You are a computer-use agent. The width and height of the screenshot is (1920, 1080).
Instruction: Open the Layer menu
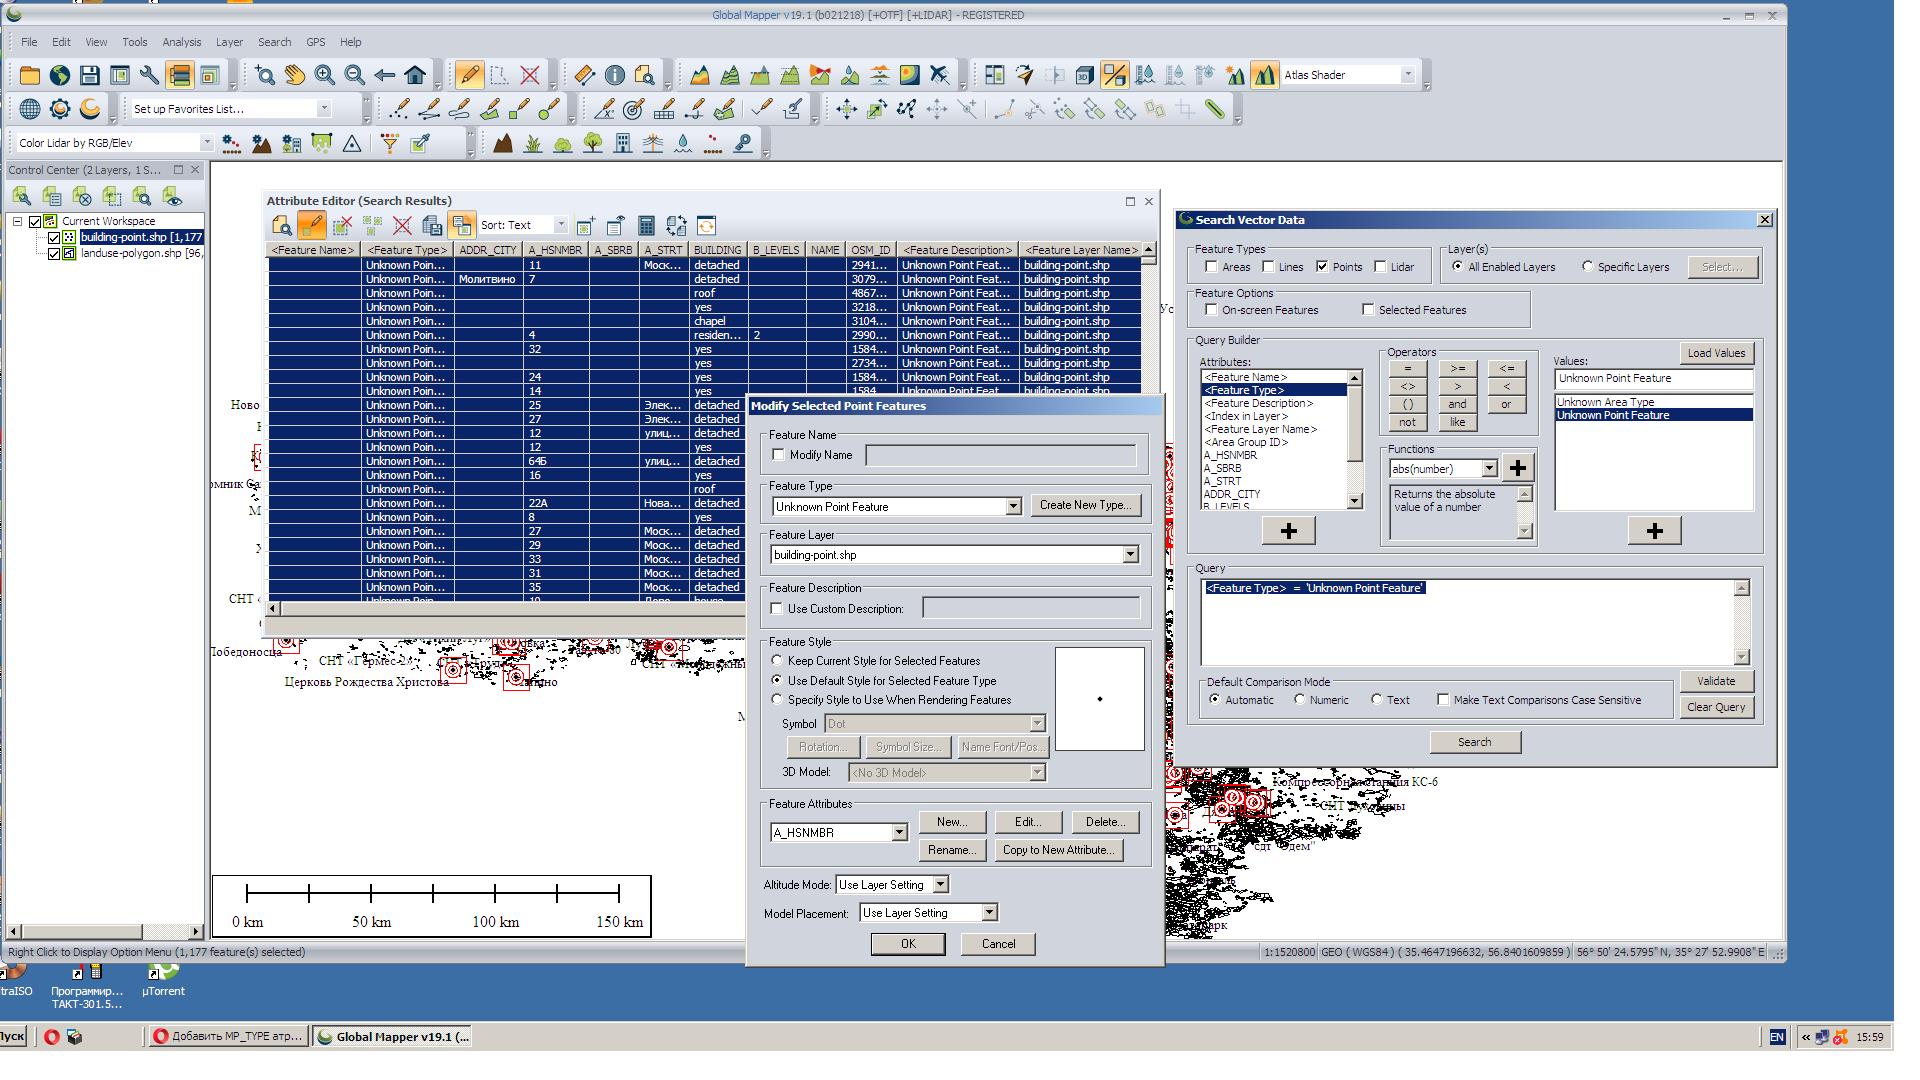[229, 42]
